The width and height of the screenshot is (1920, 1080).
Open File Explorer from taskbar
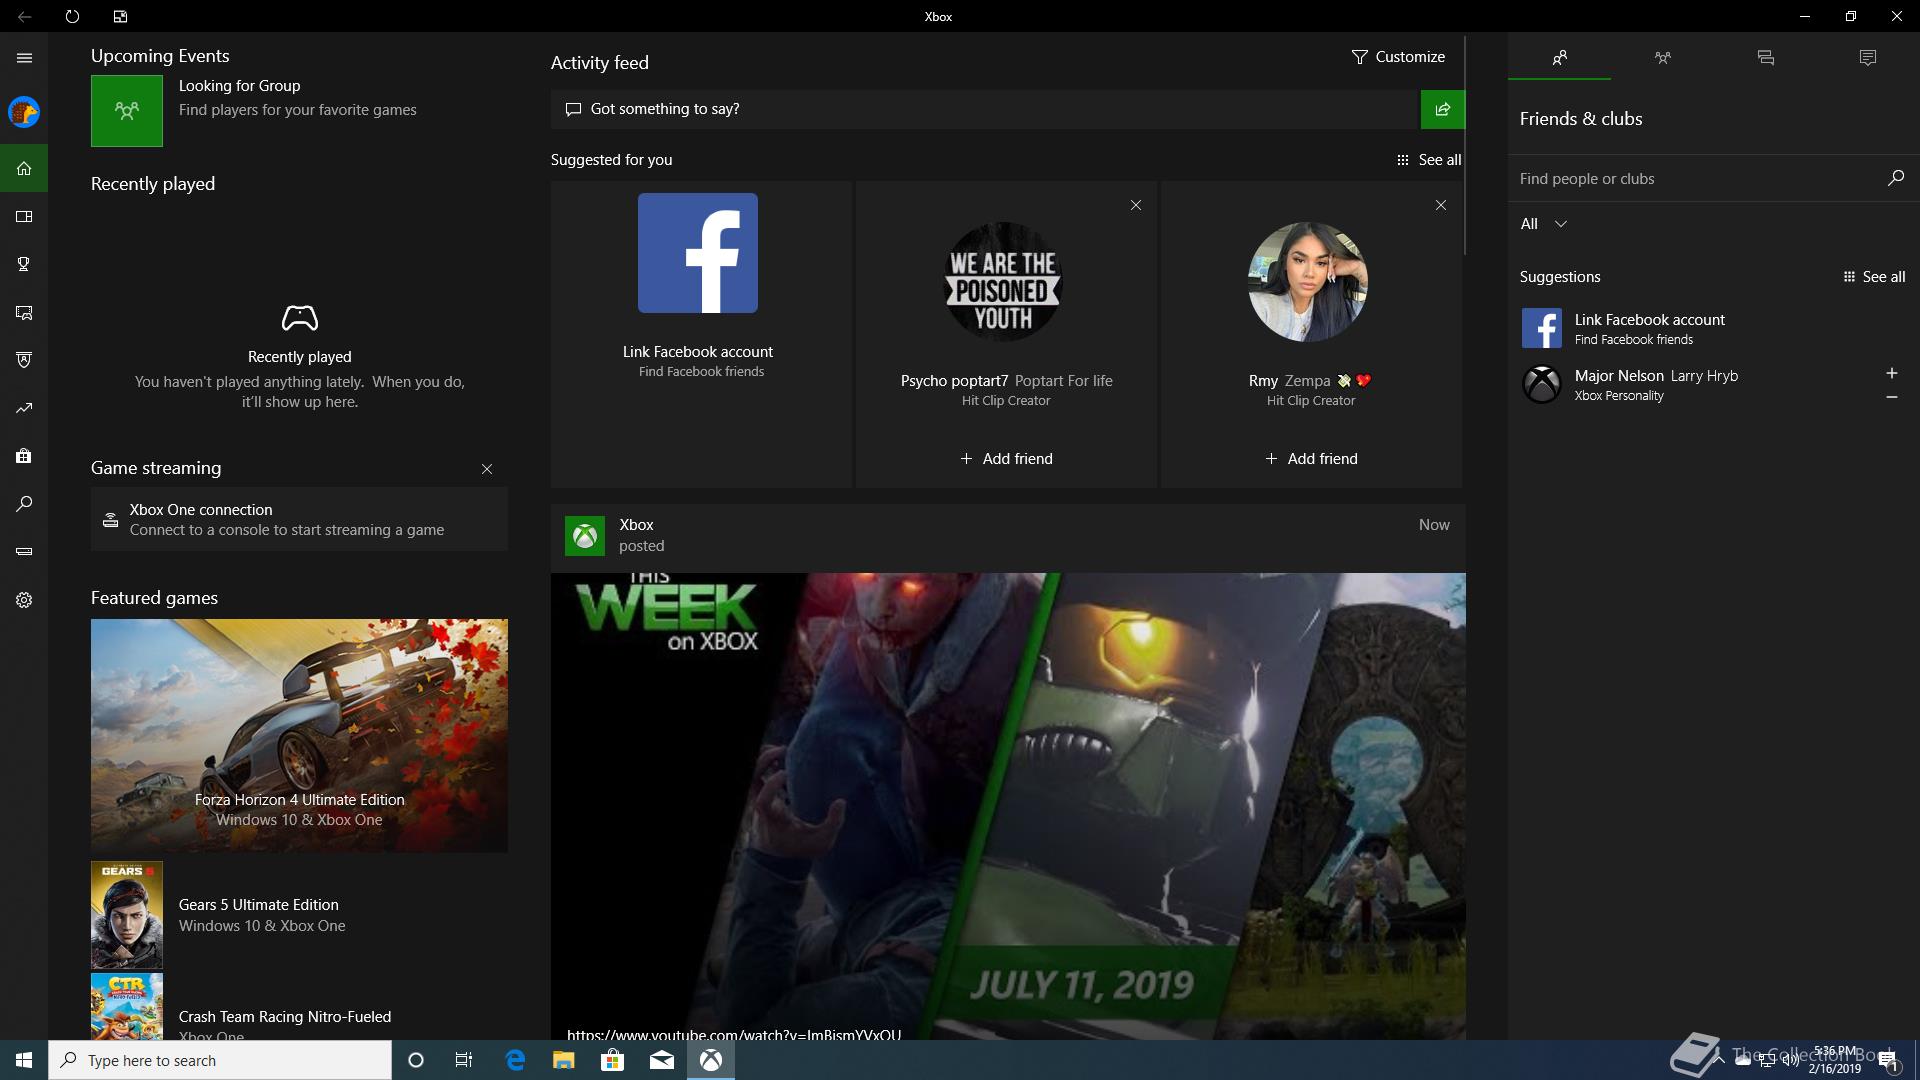pyautogui.click(x=563, y=1060)
